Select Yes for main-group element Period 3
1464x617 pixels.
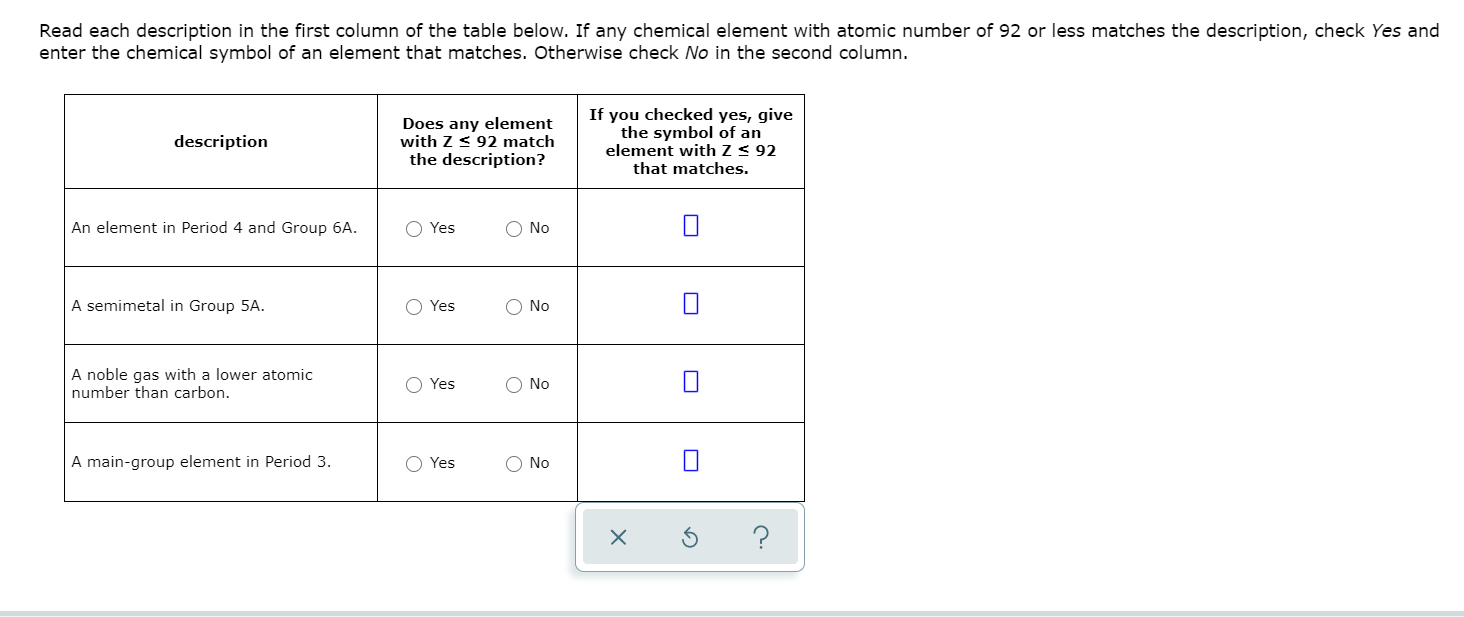(412, 462)
